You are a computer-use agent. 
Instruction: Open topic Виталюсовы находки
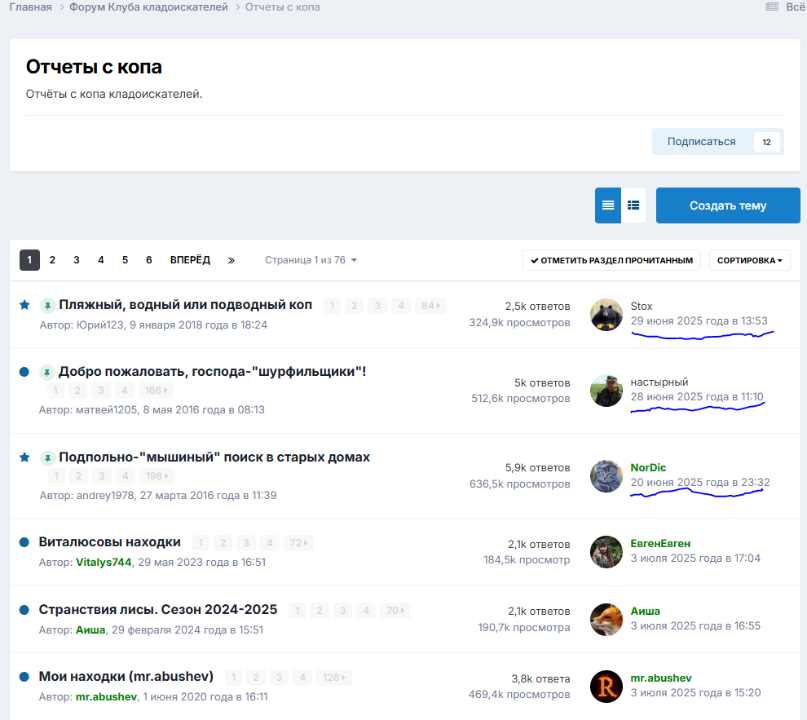point(110,542)
